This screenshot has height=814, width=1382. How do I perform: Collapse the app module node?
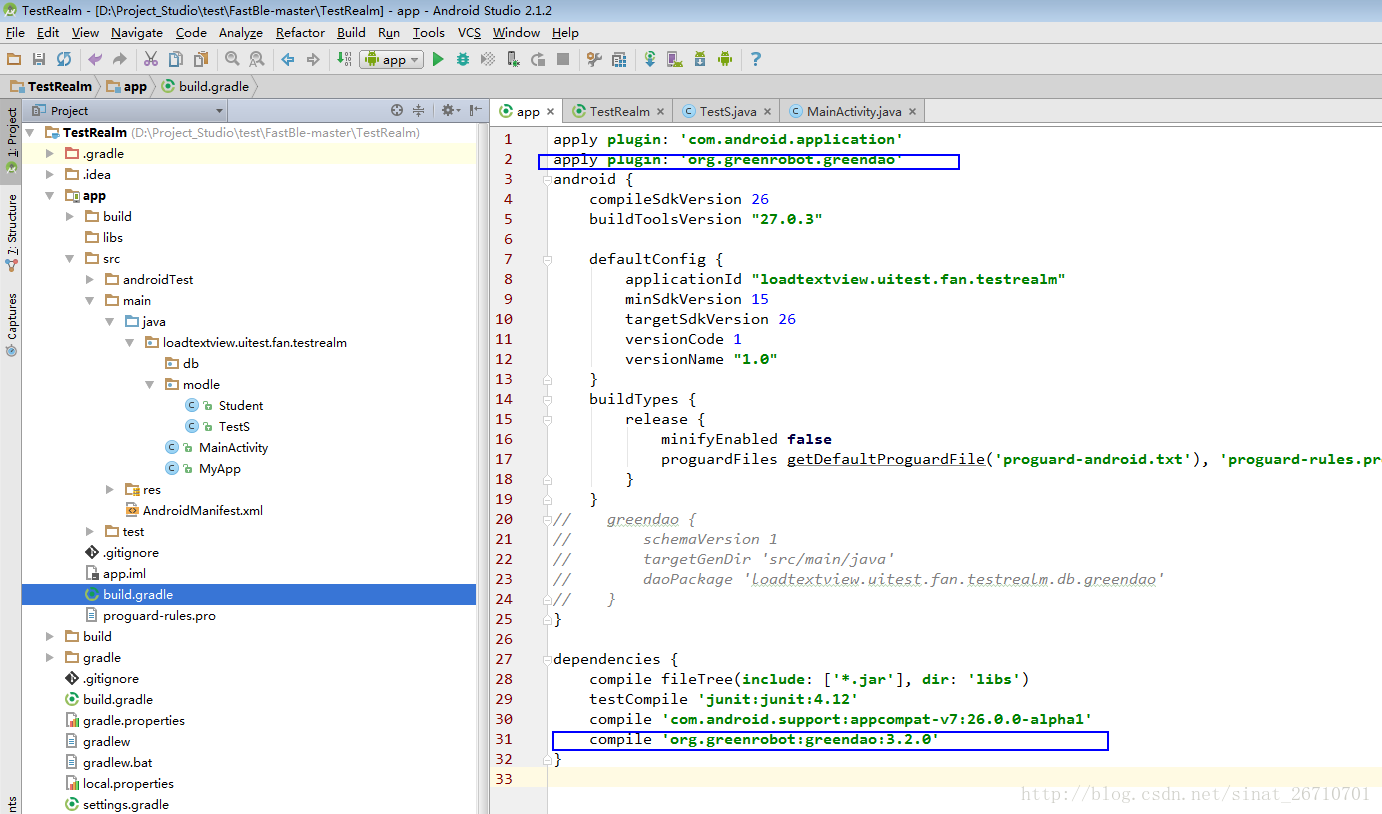50,195
